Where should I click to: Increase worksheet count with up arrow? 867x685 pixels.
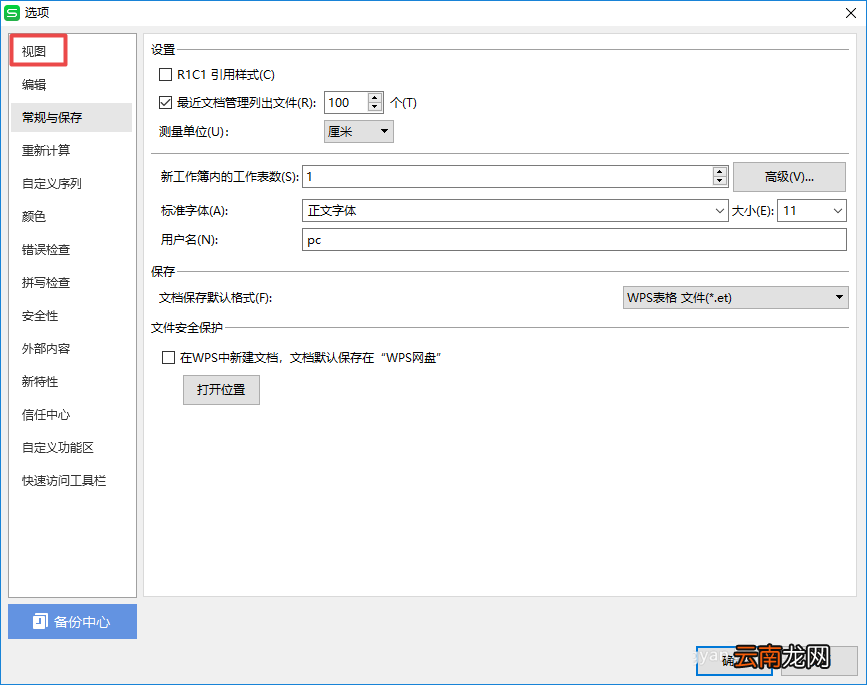click(719, 172)
